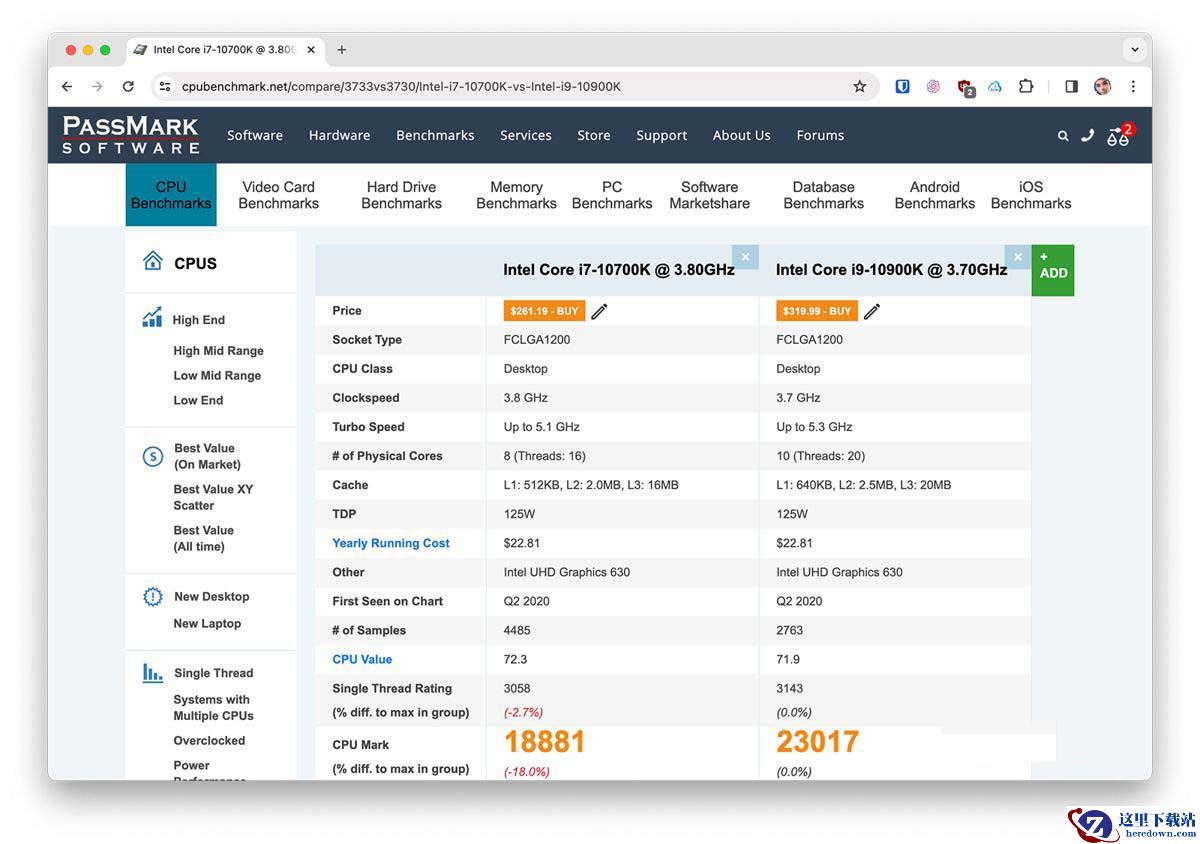Viewport: 1200px width, 844px height.
Task: Open the New Laptop sidebar link
Action: point(207,623)
